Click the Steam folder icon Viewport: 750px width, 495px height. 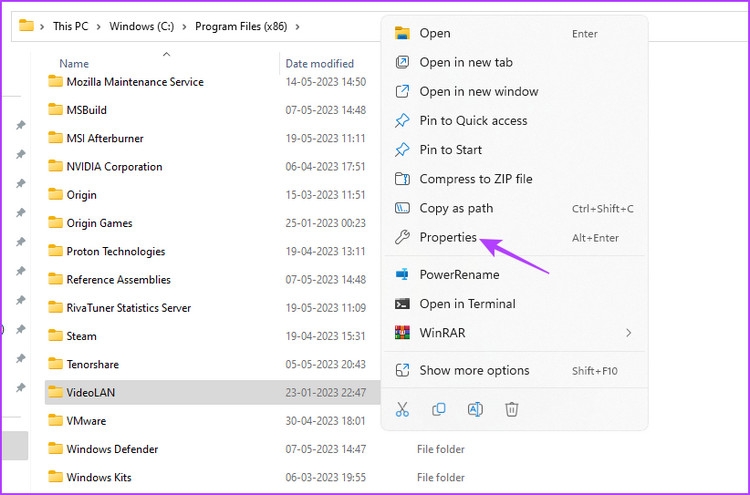[x=55, y=336]
